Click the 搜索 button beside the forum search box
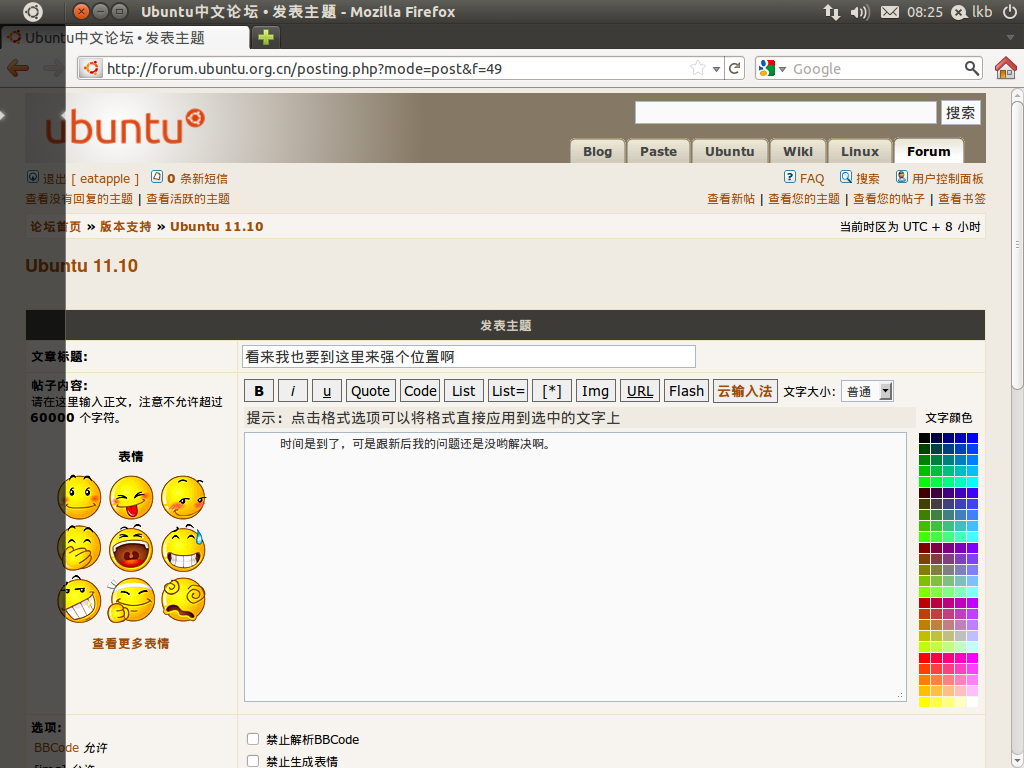The height and width of the screenshot is (768, 1024). [x=961, y=113]
